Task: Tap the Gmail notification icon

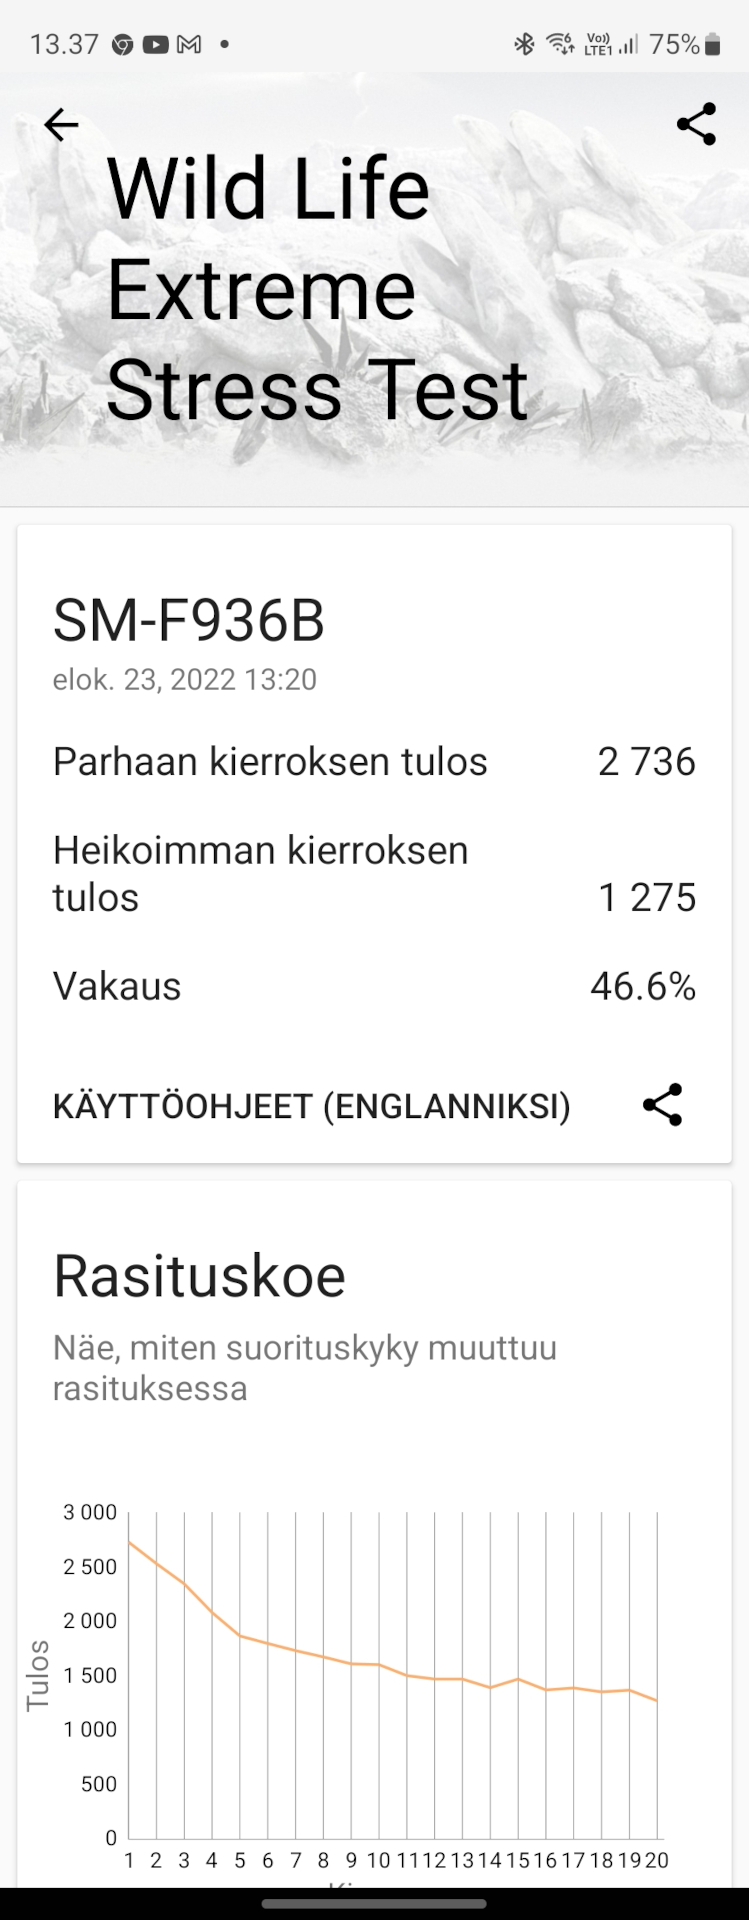Action: (x=189, y=44)
